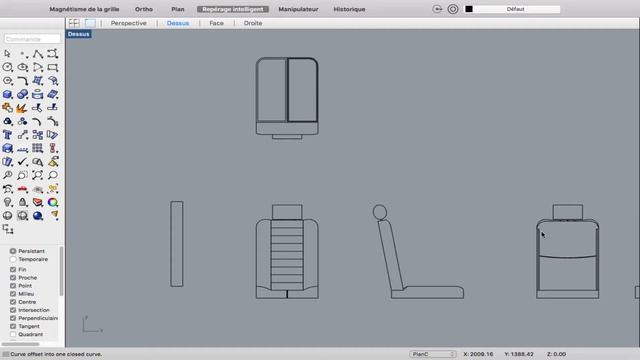This screenshot has width=640, height=360.
Task: Toggle the Point snap checkbox
Action: tap(13, 286)
